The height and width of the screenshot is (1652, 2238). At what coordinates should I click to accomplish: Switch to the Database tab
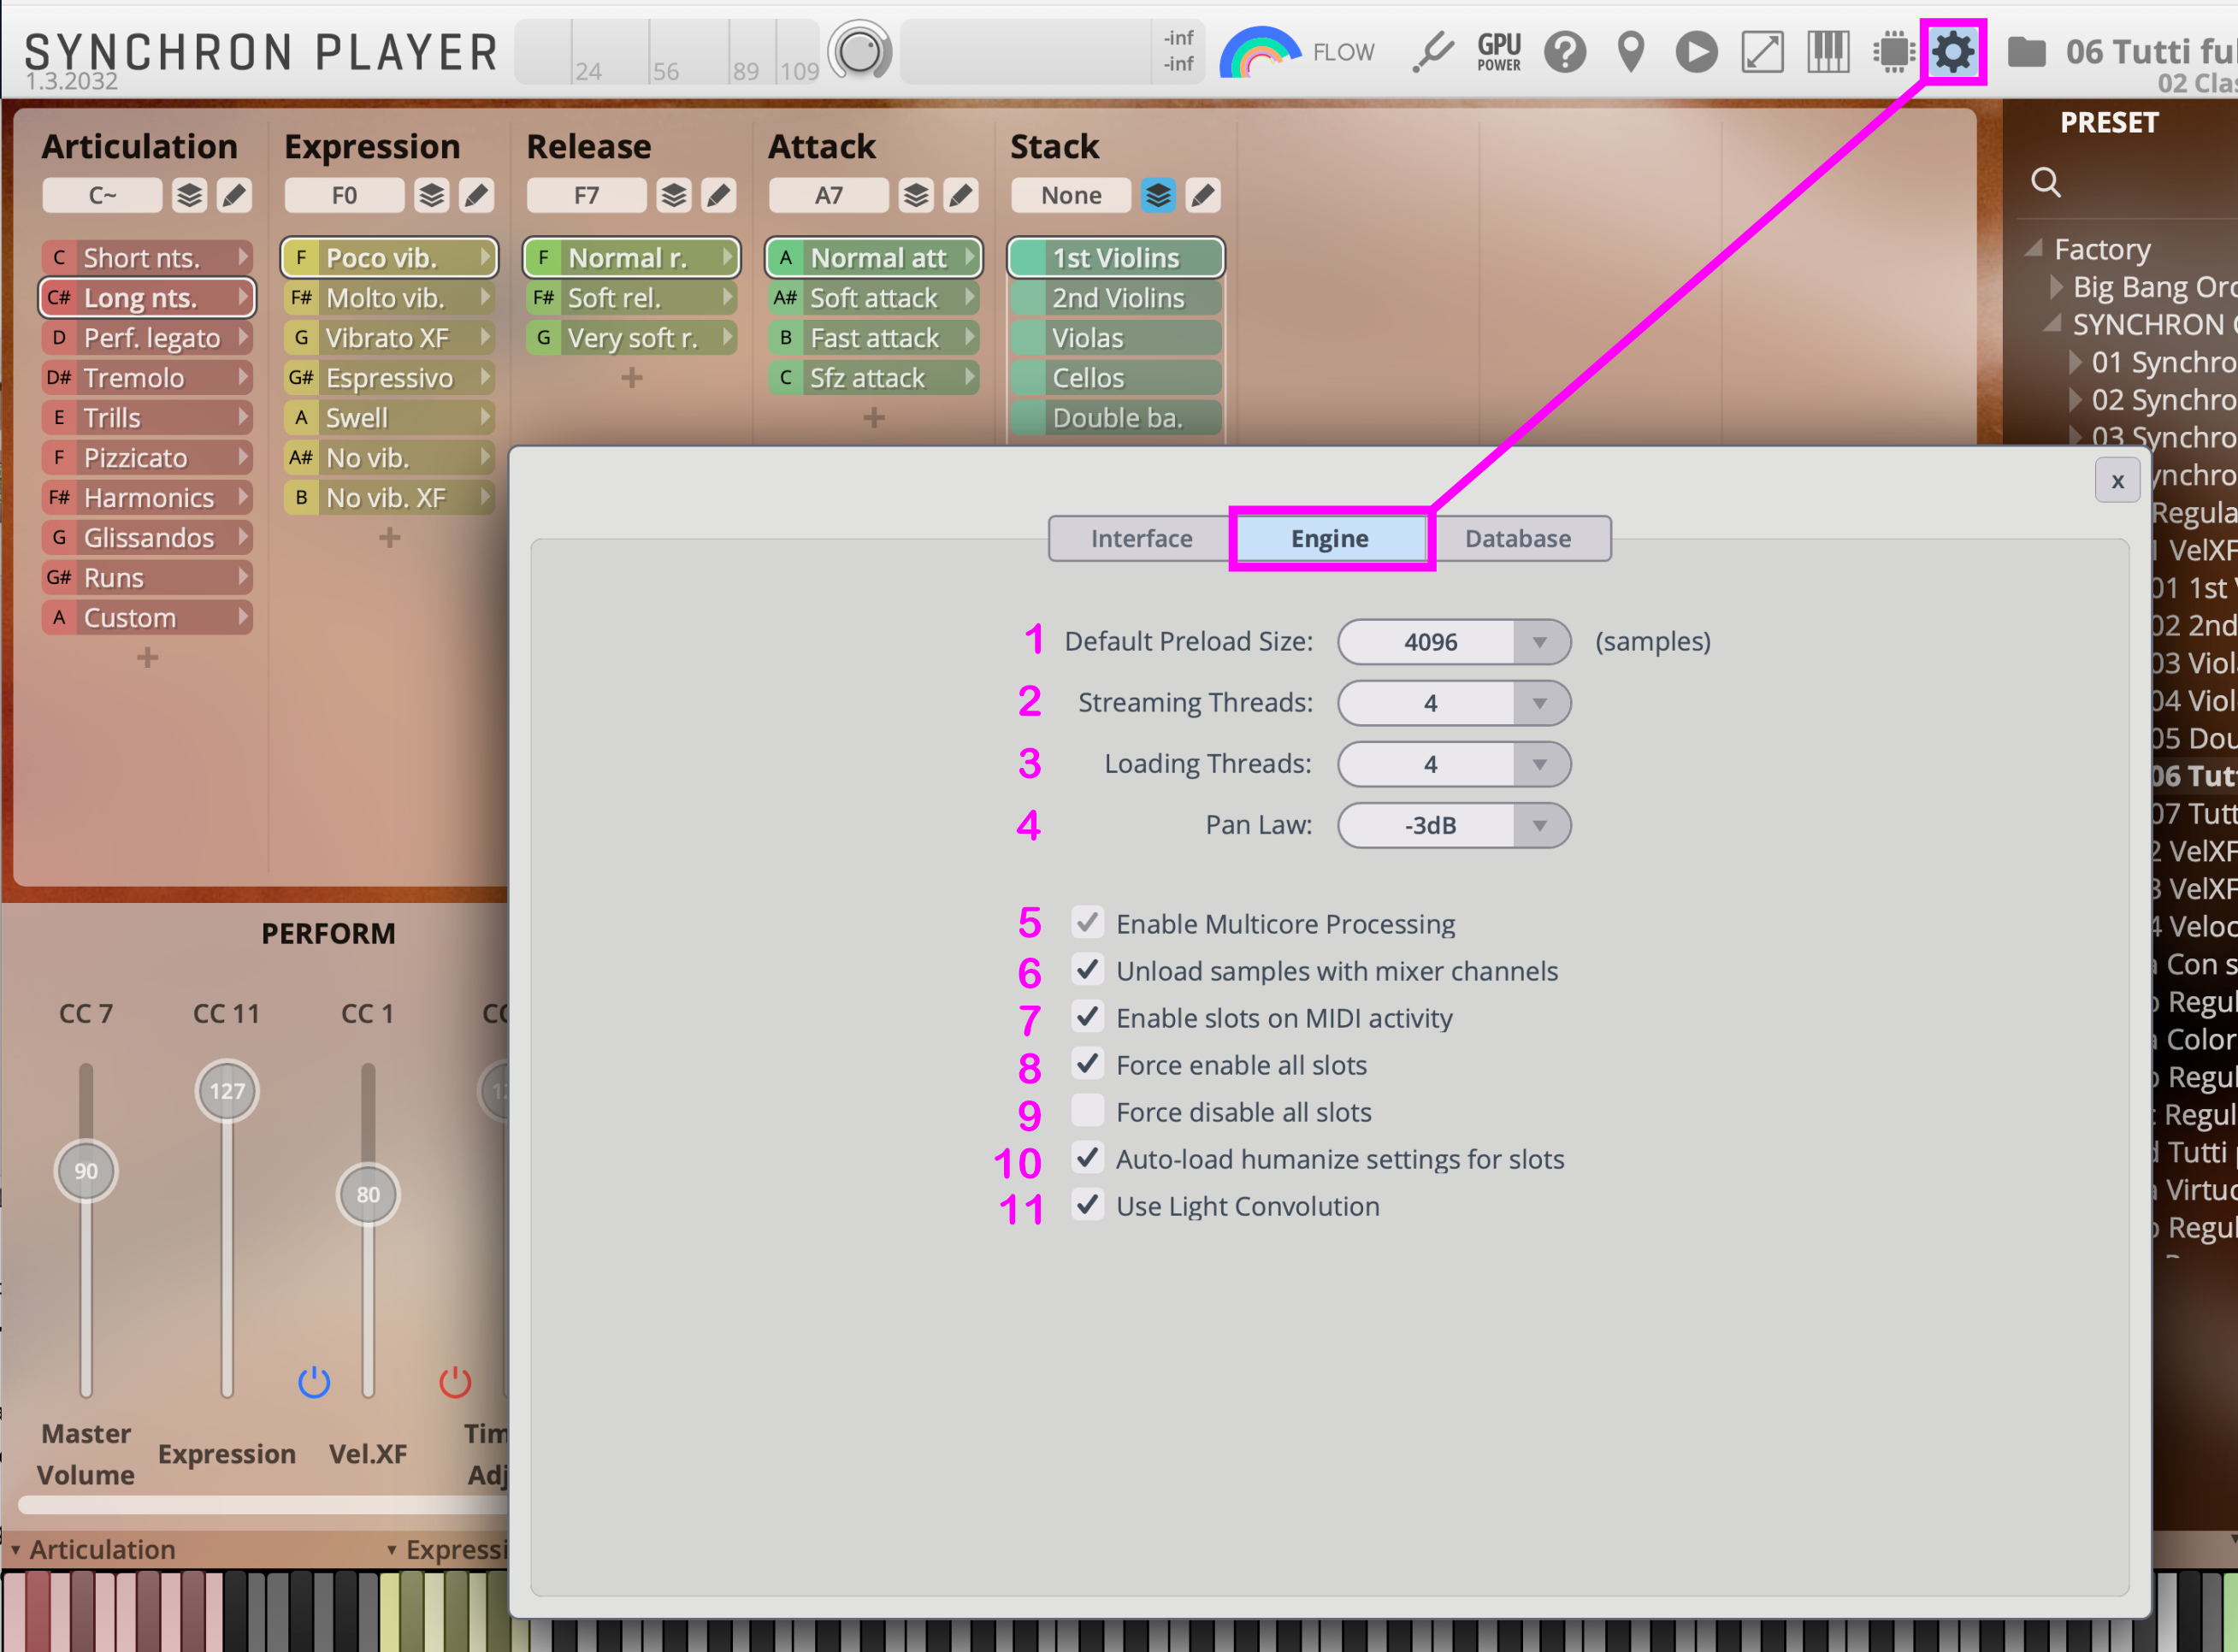point(1518,539)
